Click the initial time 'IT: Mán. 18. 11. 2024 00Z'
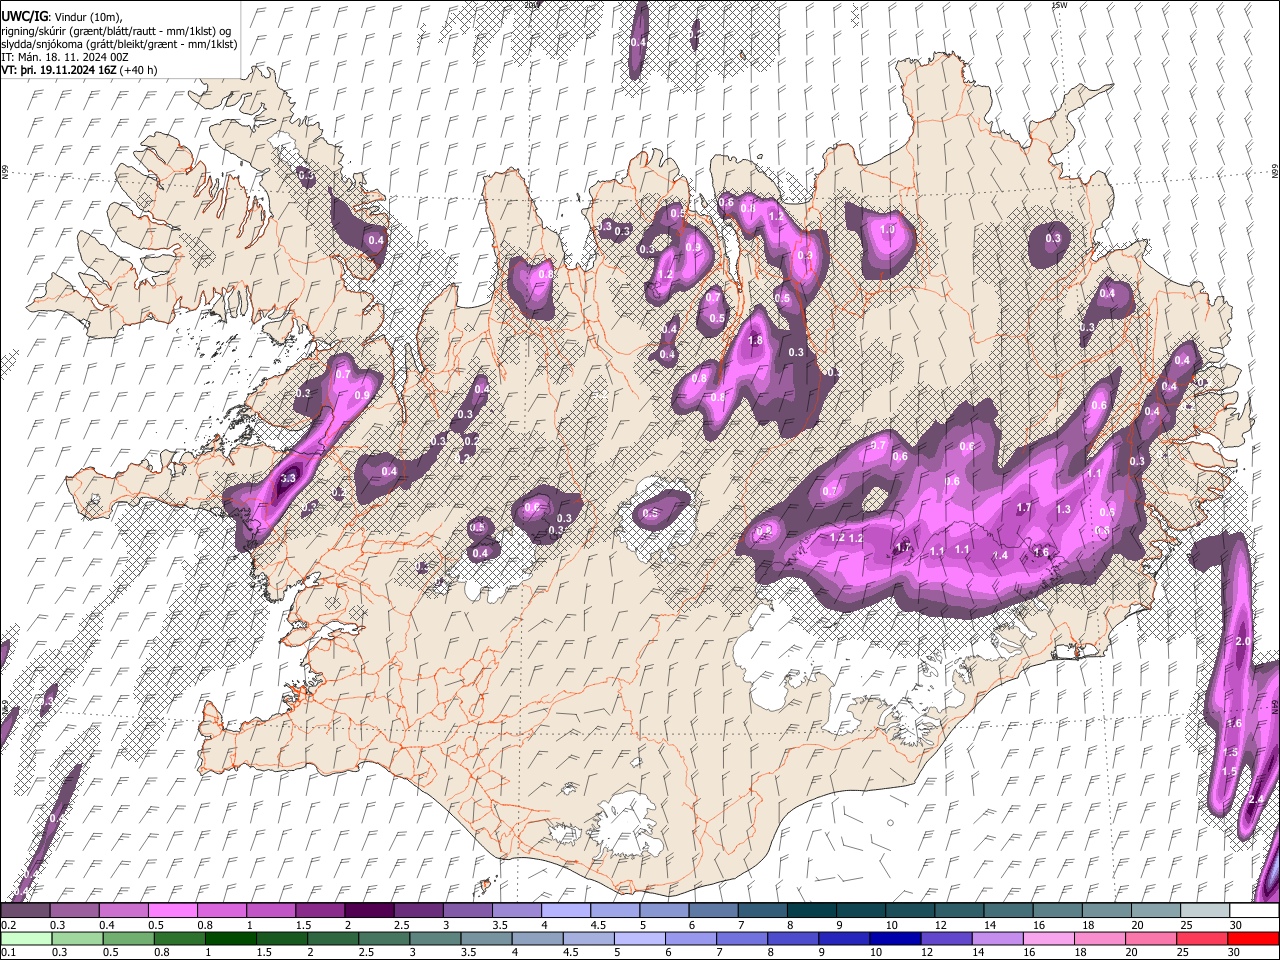The width and height of the screenshot is (1280, 960). (x=65, y=57)
